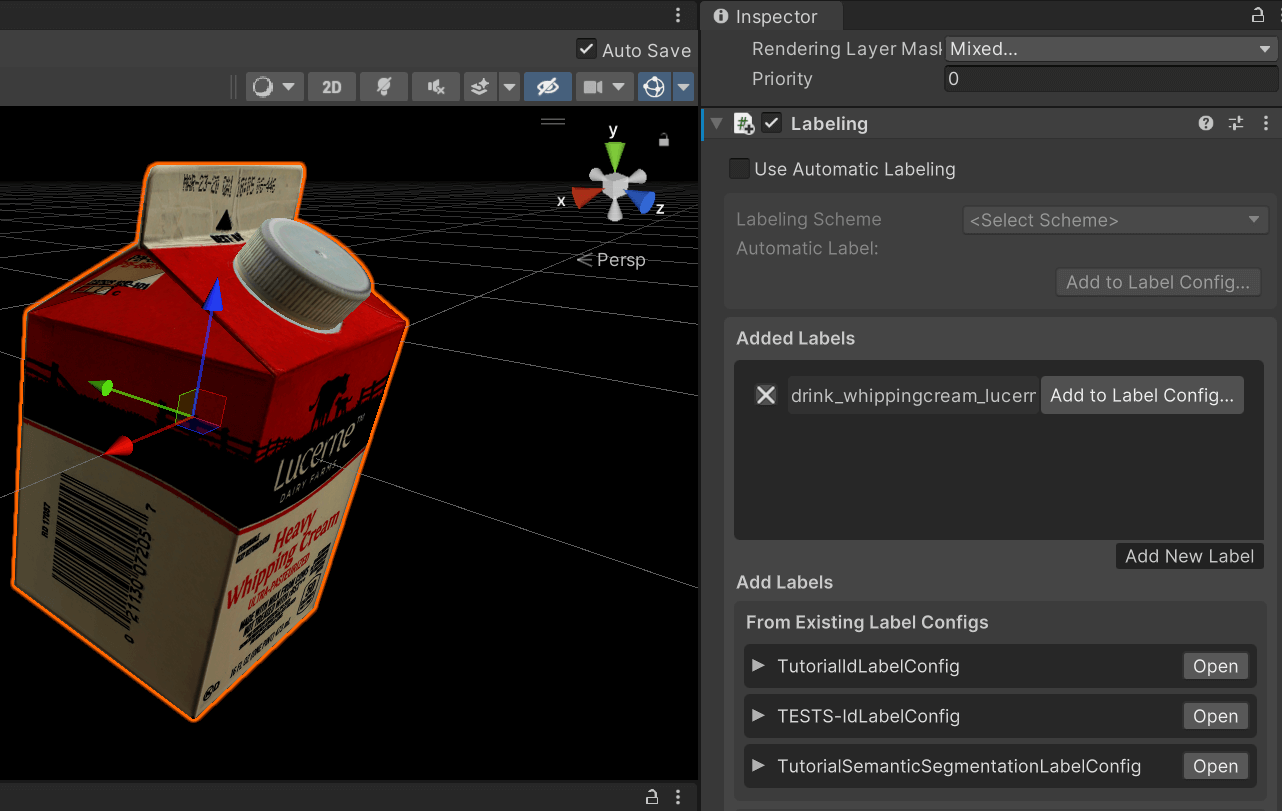
Task: Open the TESTS-IdLabelConfig asset
Action: 1216,717
